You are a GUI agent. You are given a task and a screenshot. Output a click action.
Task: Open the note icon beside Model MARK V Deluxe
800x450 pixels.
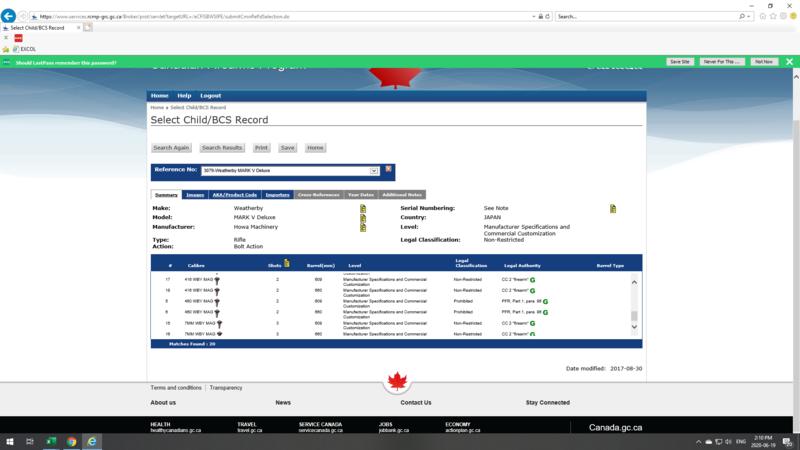363,218
